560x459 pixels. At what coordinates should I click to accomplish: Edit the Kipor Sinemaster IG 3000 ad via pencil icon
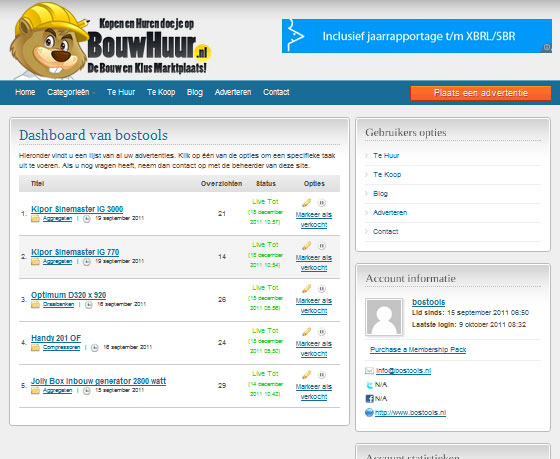pos(306,203)
